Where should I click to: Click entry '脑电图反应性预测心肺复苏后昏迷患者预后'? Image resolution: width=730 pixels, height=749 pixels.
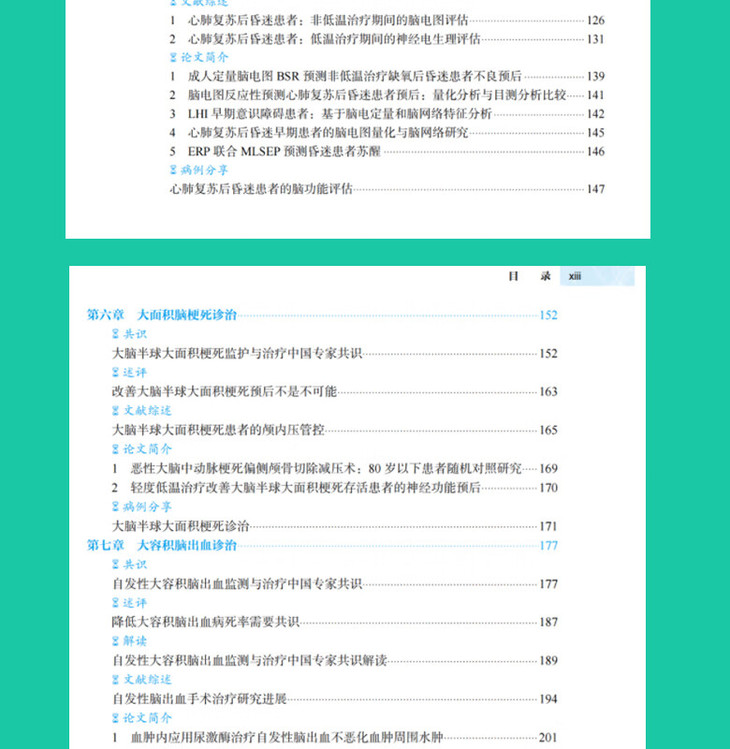tap(304, 95)
